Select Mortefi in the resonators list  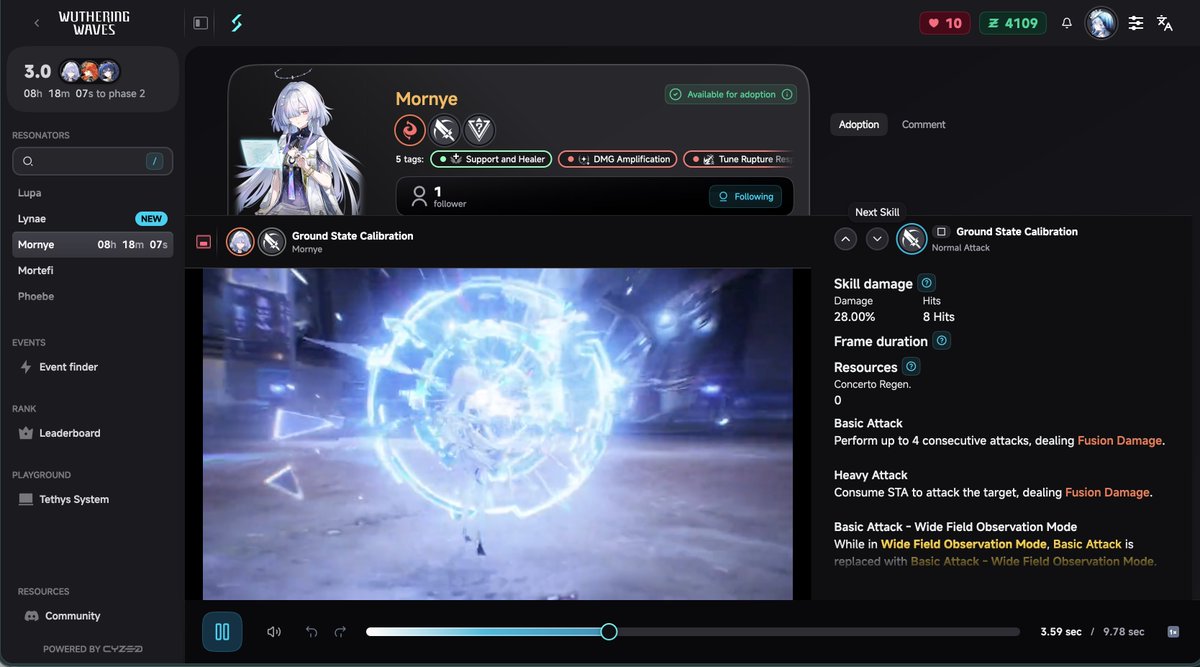coord(92,271)
